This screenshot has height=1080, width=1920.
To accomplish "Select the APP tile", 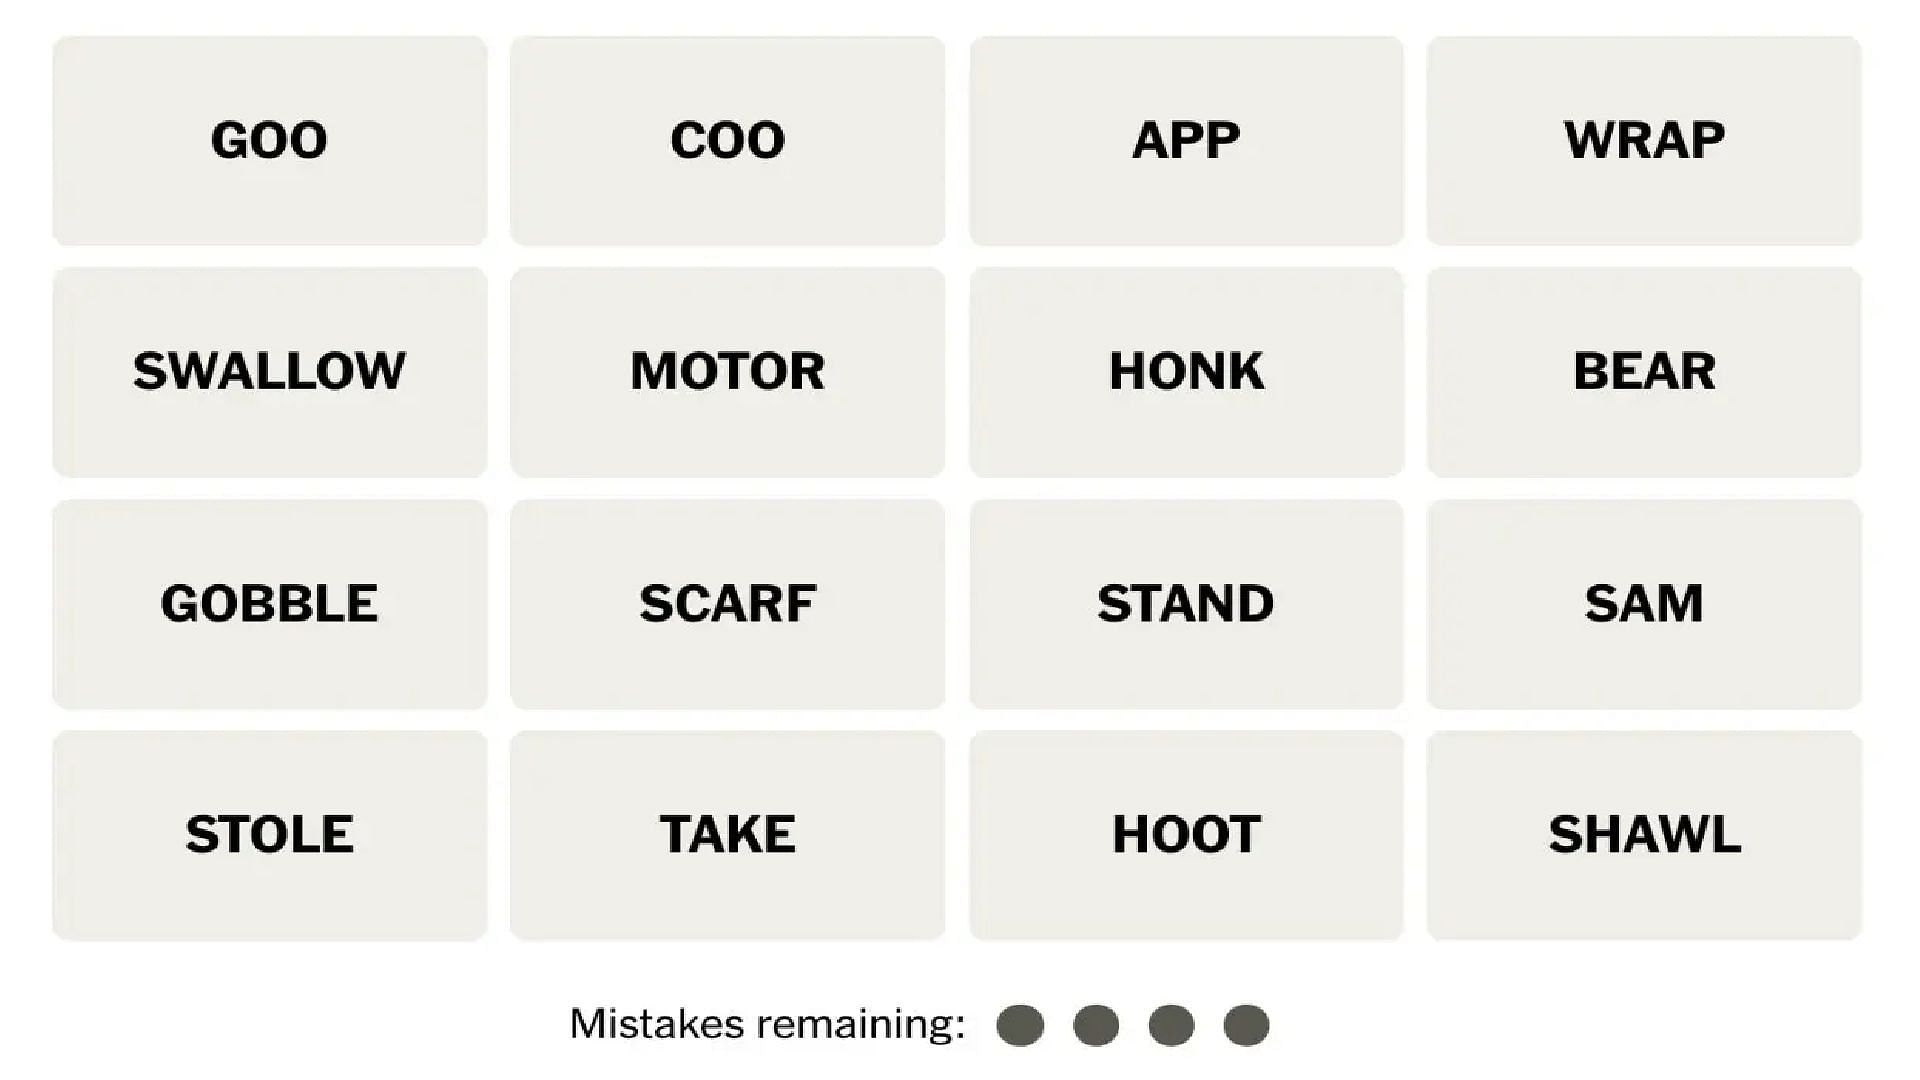I will tap(1185, 138).
